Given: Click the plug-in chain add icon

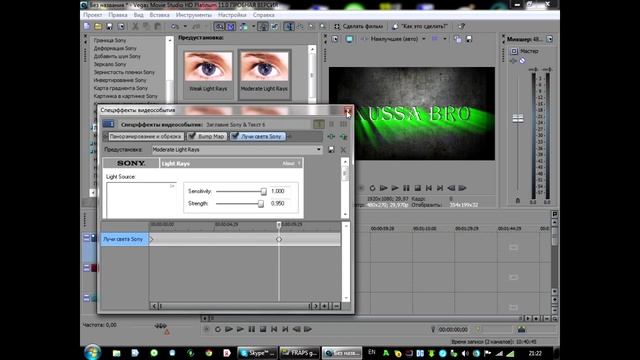Looking at the screenshot, I should click(331, 136).
